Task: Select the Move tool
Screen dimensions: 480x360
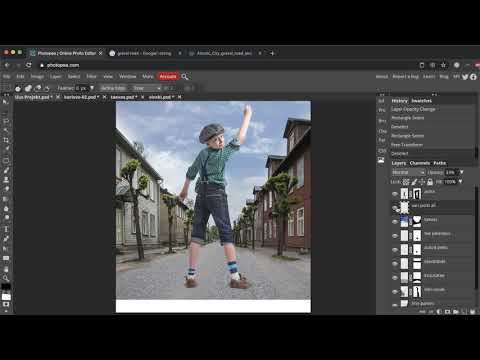Action: tap(6, 101)
